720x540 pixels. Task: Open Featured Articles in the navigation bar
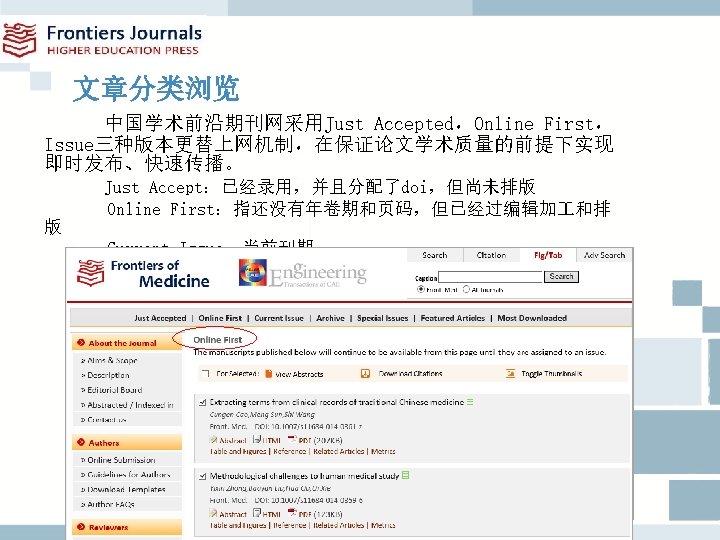[x=452, y=318]
